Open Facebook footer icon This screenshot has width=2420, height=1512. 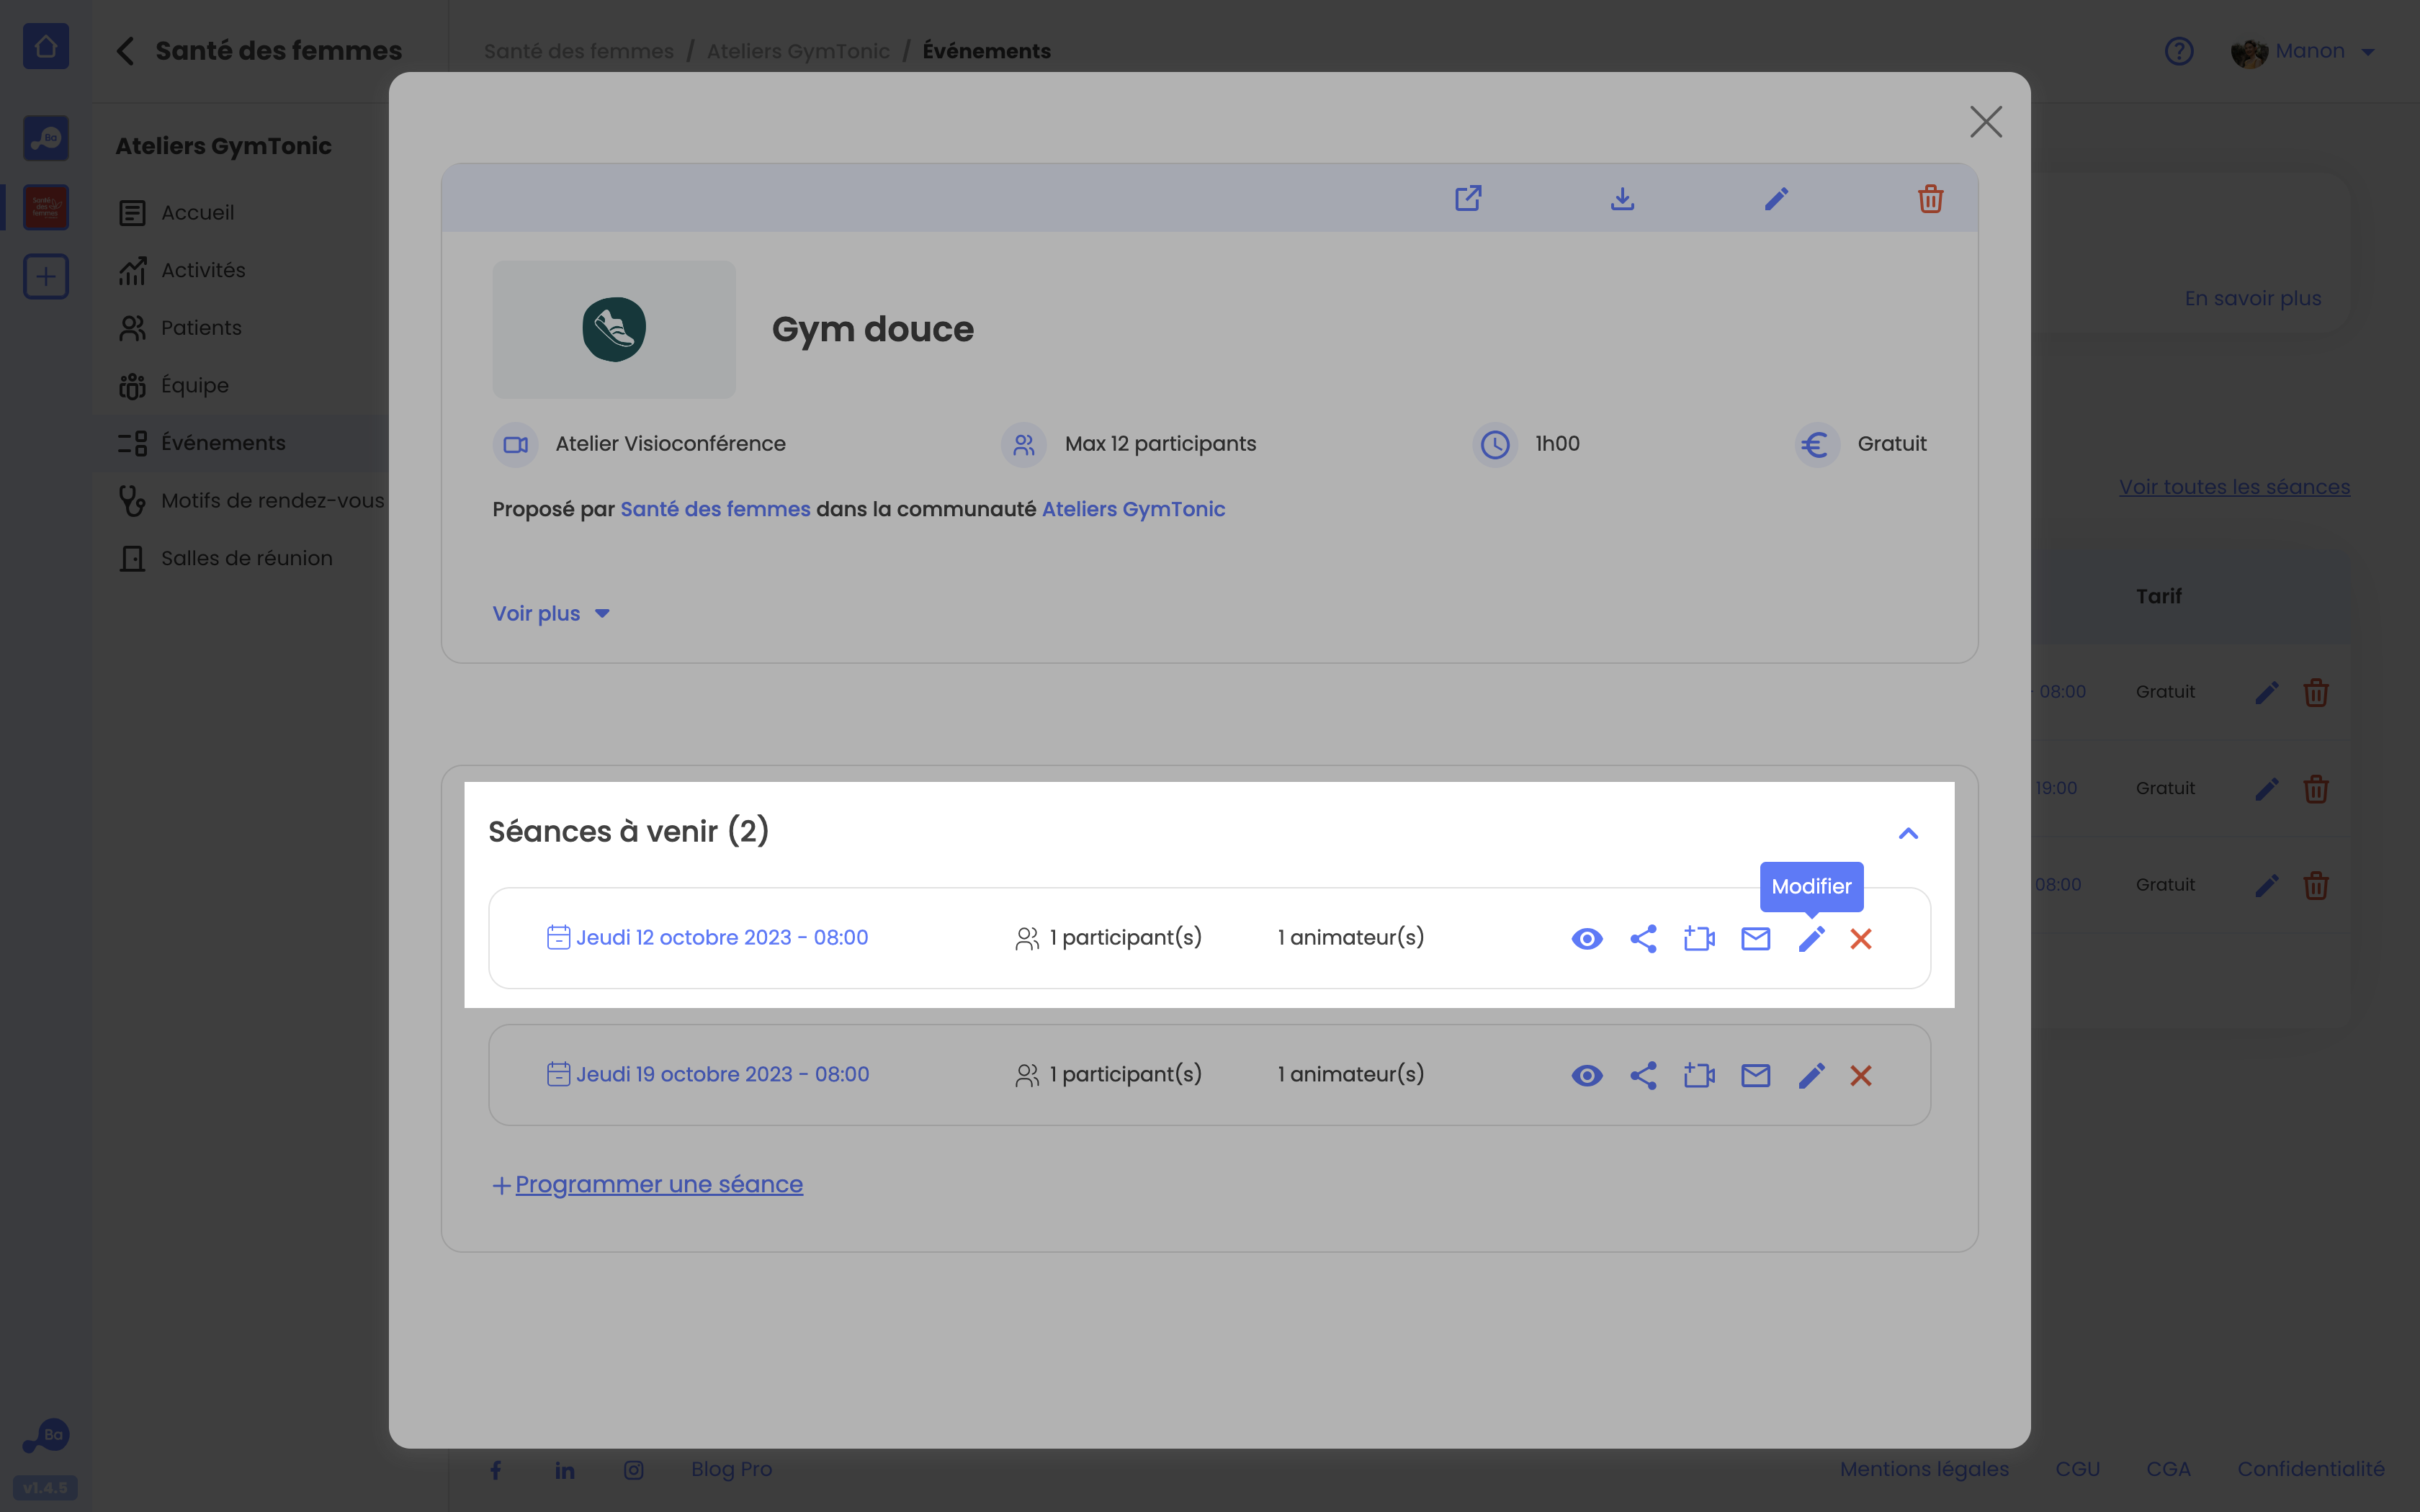click(x=496, y=1469)
